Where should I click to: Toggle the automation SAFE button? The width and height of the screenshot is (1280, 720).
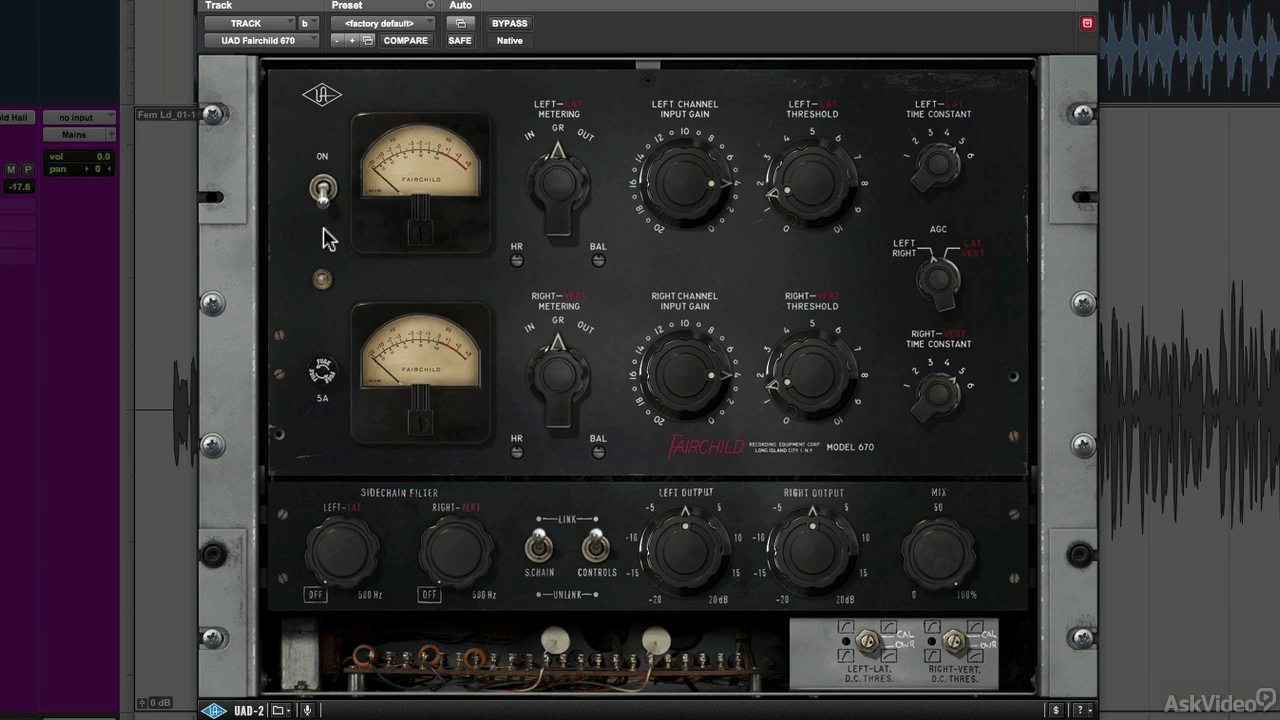click(x=460, y=41)
